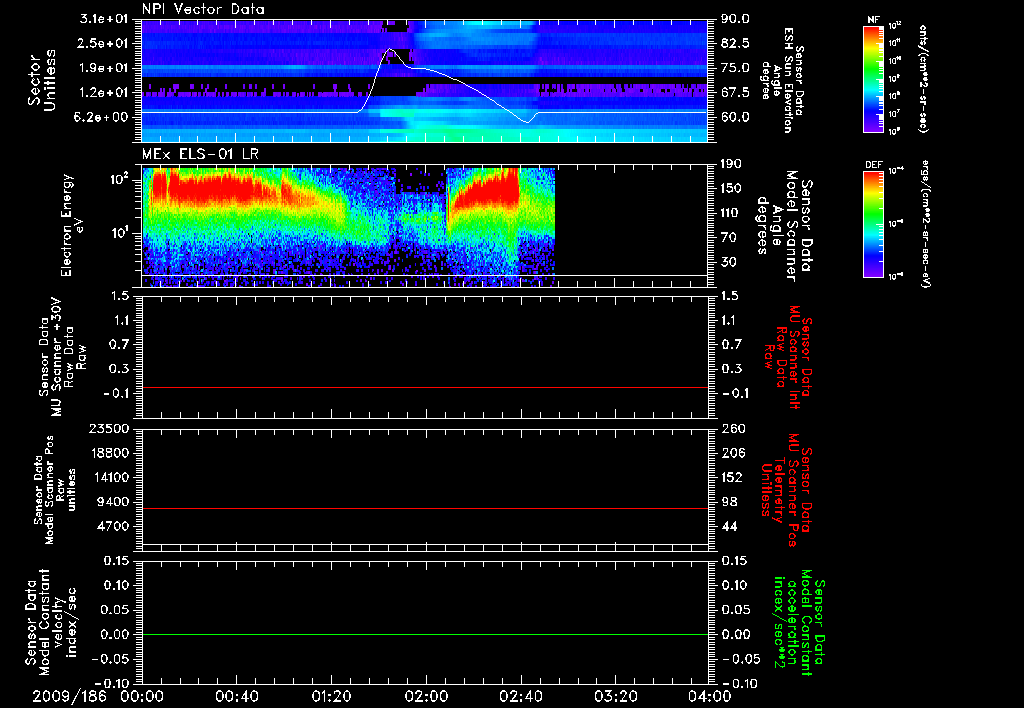This screenshot has width=1024, height=708.
Task: Click the '02:00' time axis label
Action: (426, 697)
